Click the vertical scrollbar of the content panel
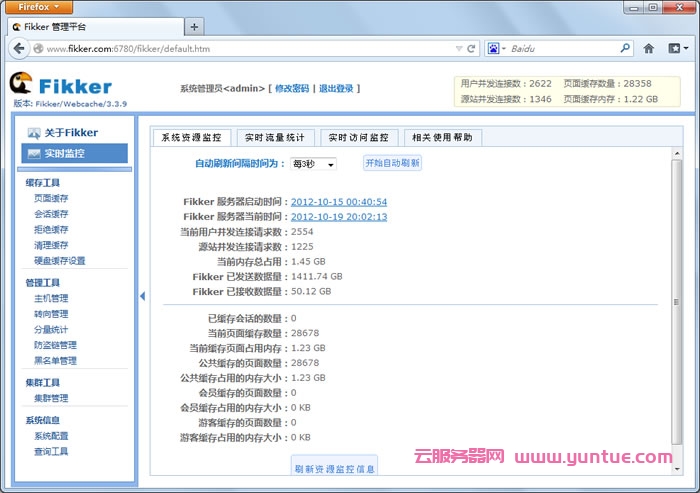Image resolution: width=700 pixels, height=493 pixels. tap(676, 300)
